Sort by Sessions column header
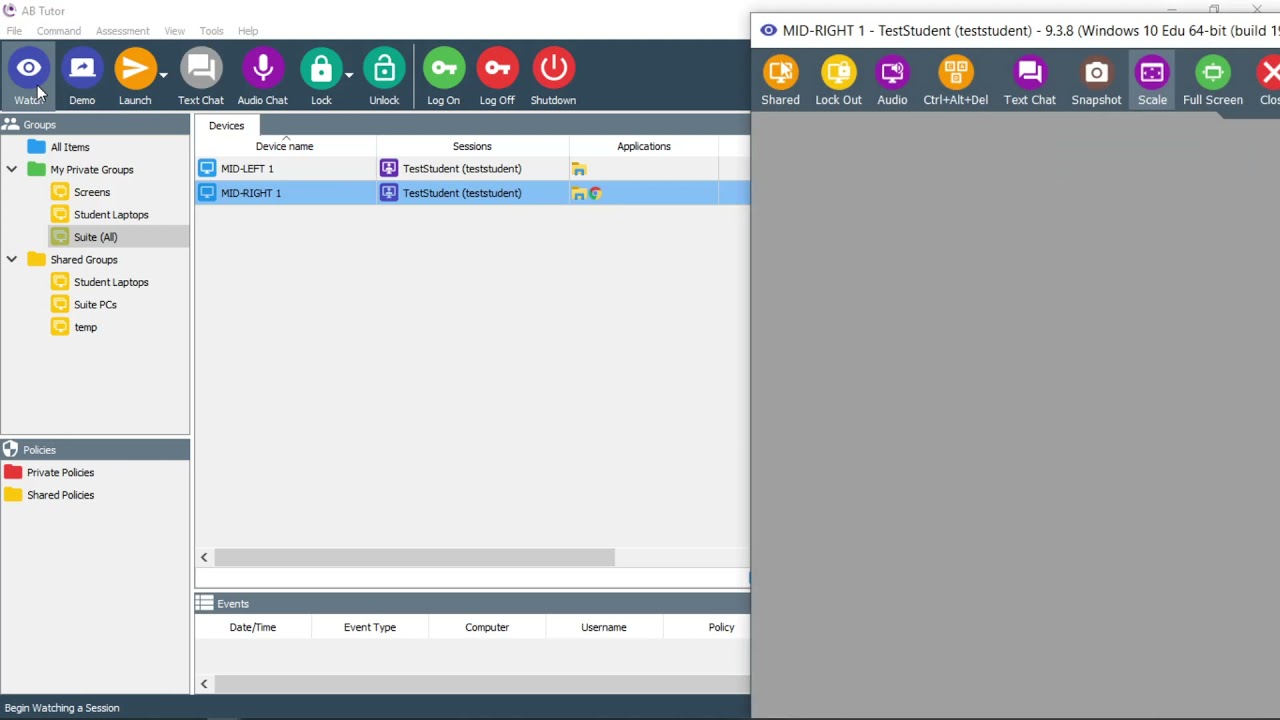Viewport: 1280px width, 720px height. click(472, 146)
